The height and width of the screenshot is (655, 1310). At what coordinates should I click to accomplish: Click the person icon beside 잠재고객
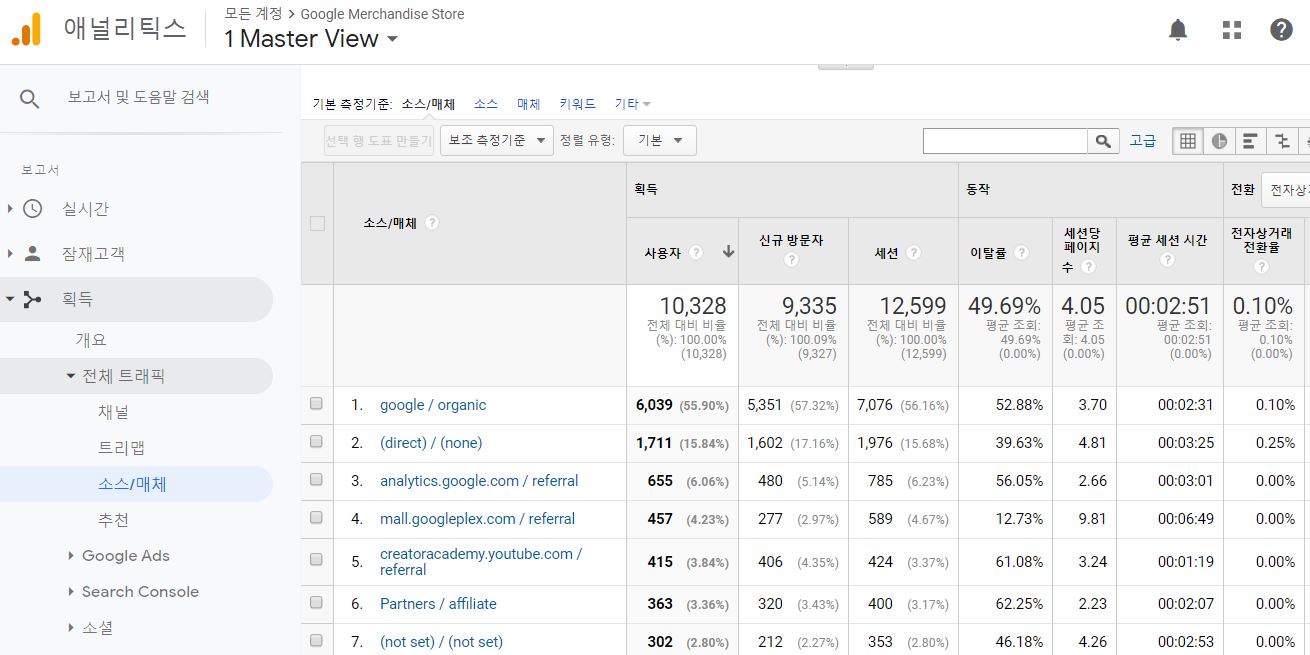33,254
